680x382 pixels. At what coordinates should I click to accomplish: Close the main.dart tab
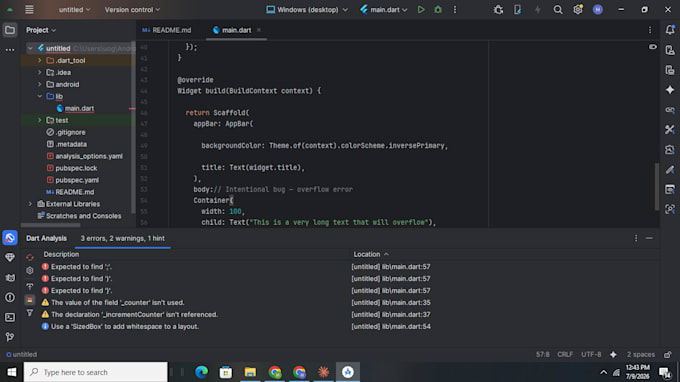(259, 30)
